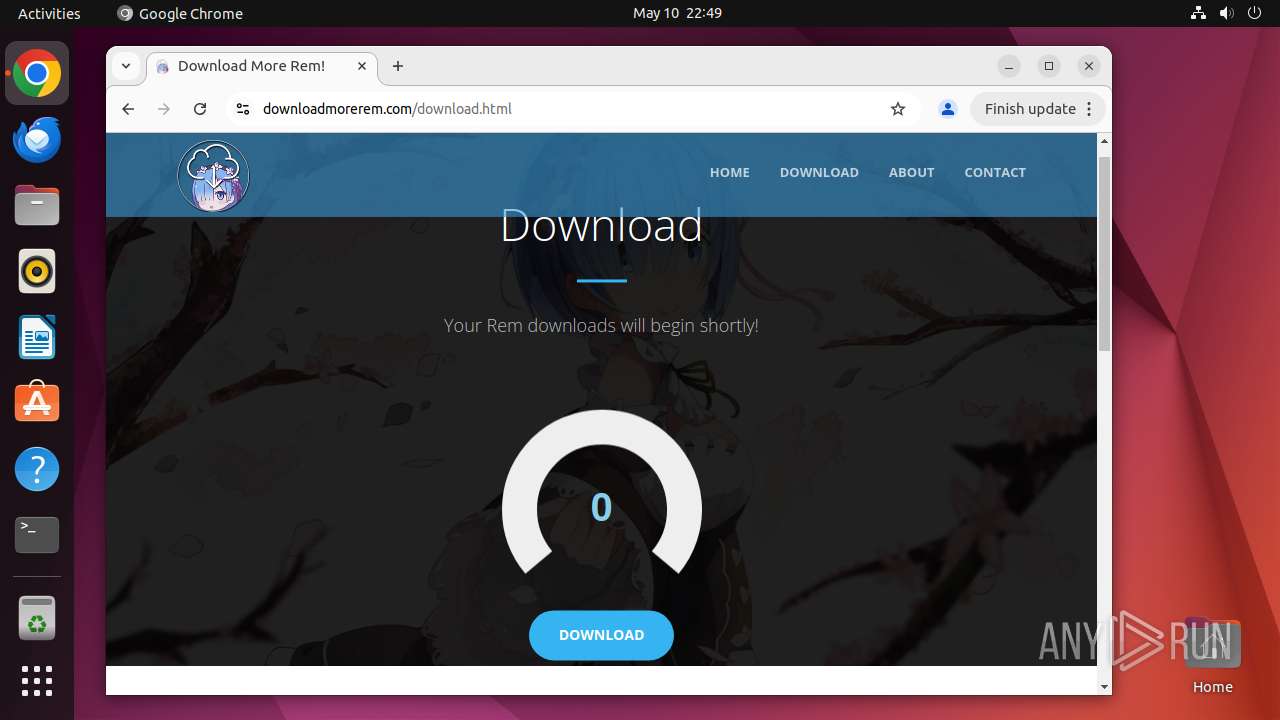Image resolution: width=1280 pixels, height=720 pixels.
Task: Open ABOUT in site navigation
Action: 912,172
